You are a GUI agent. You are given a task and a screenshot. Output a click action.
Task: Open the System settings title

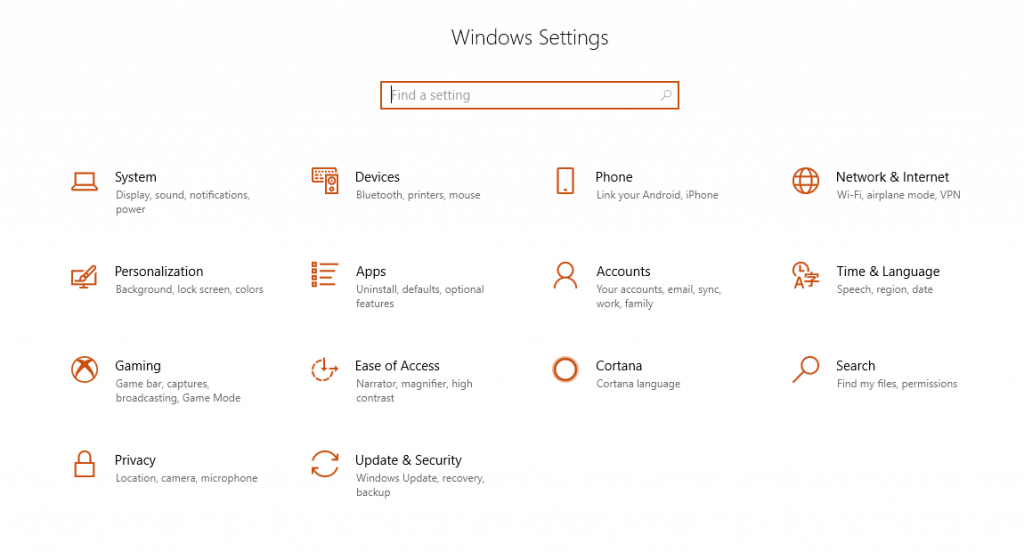[135, 177]
